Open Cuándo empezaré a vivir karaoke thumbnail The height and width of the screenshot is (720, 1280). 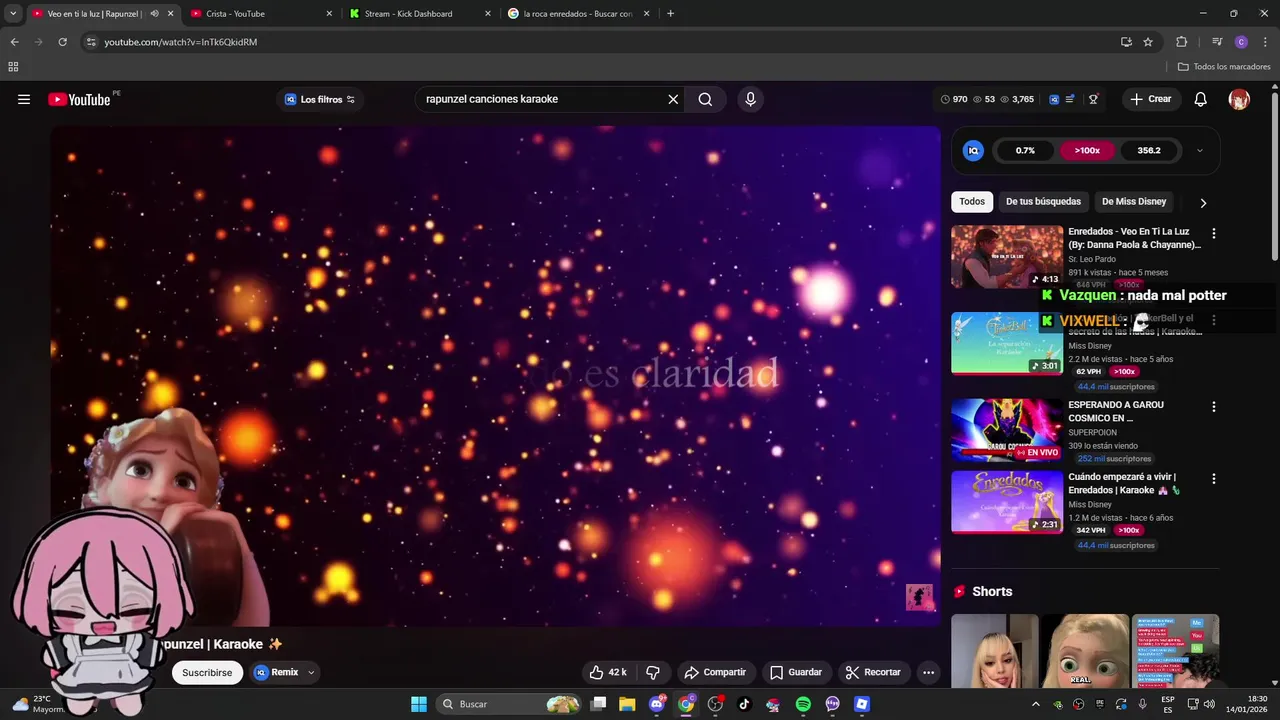pyautogui.click(x=1007, y=502)
